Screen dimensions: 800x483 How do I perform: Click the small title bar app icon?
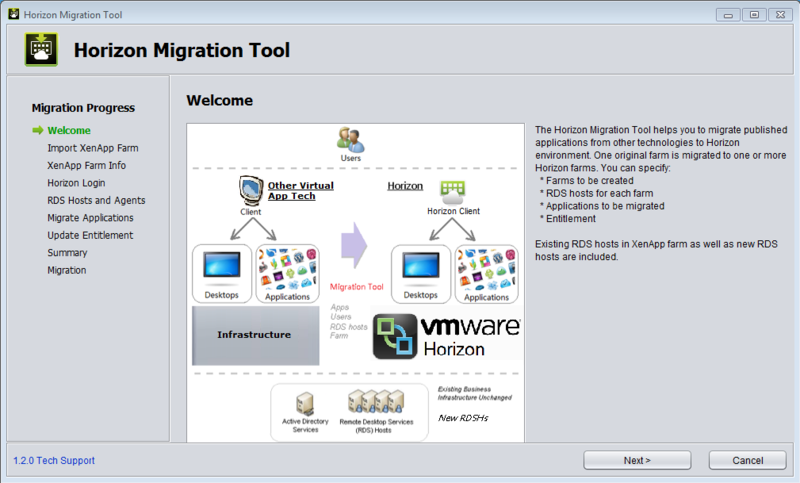[x=14, y=14]
